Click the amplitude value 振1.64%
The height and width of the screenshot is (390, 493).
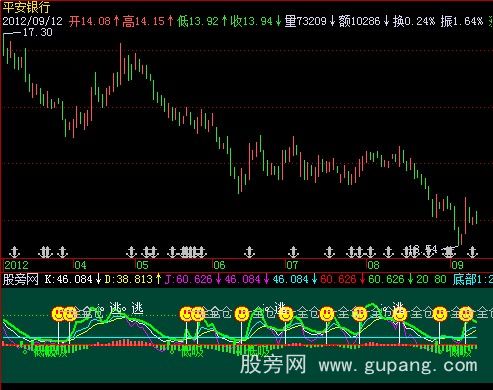pyautogui.click(x=462, y=21)
